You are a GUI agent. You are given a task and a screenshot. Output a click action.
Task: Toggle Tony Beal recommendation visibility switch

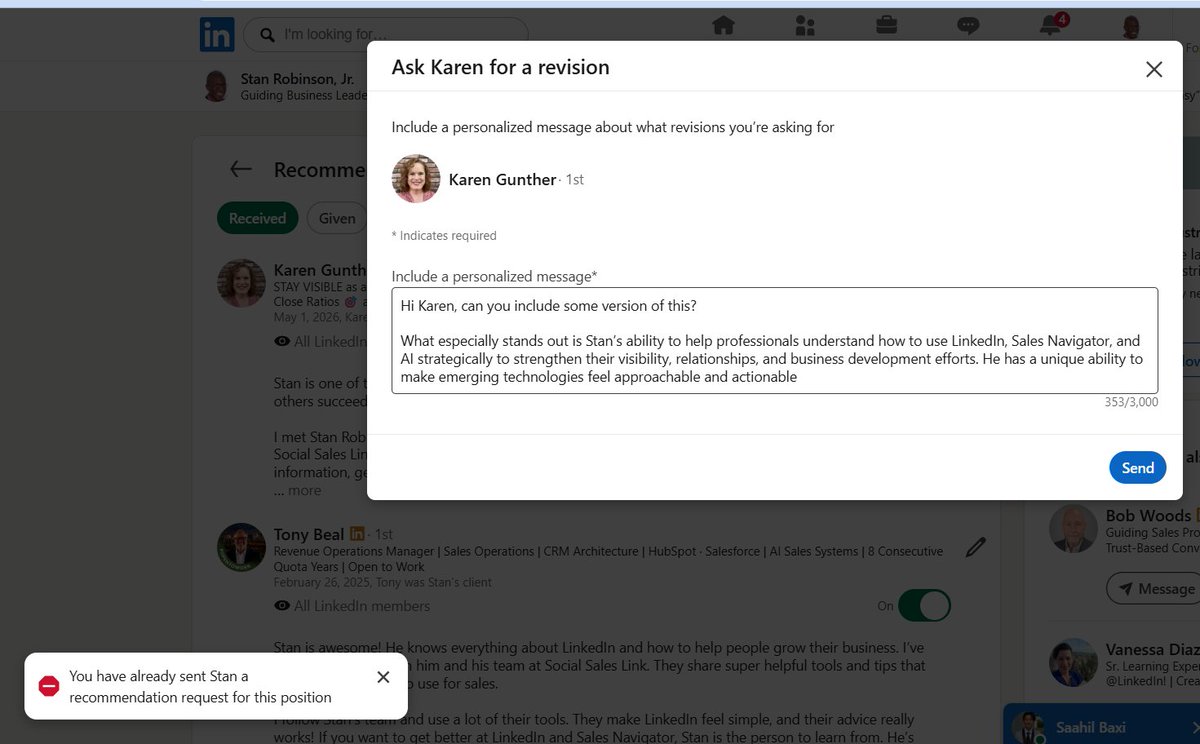point(924,605)
